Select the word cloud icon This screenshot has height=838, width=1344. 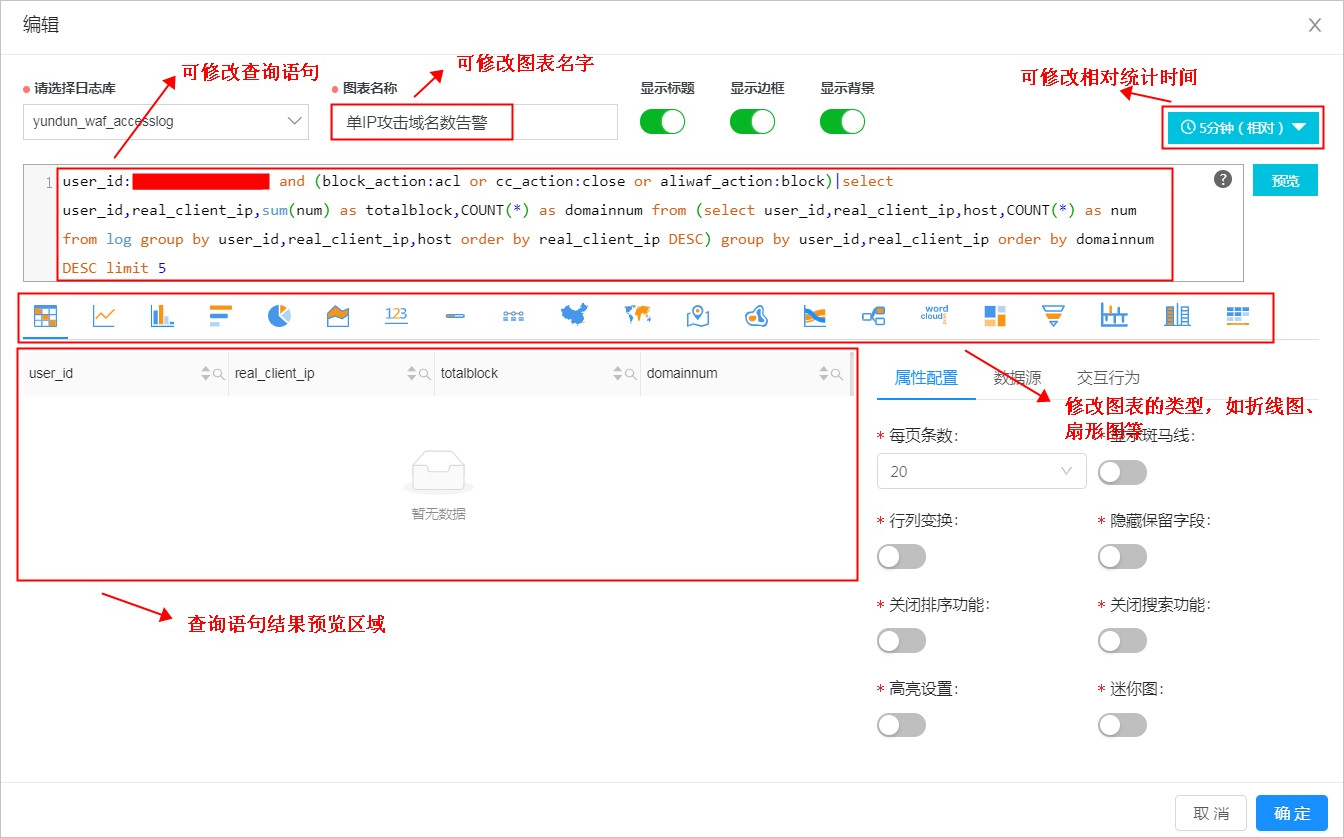[x=935, y=316]
